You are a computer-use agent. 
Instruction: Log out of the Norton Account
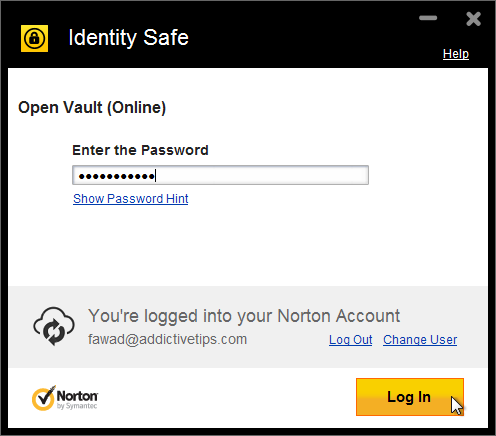[x=350, y=340]
